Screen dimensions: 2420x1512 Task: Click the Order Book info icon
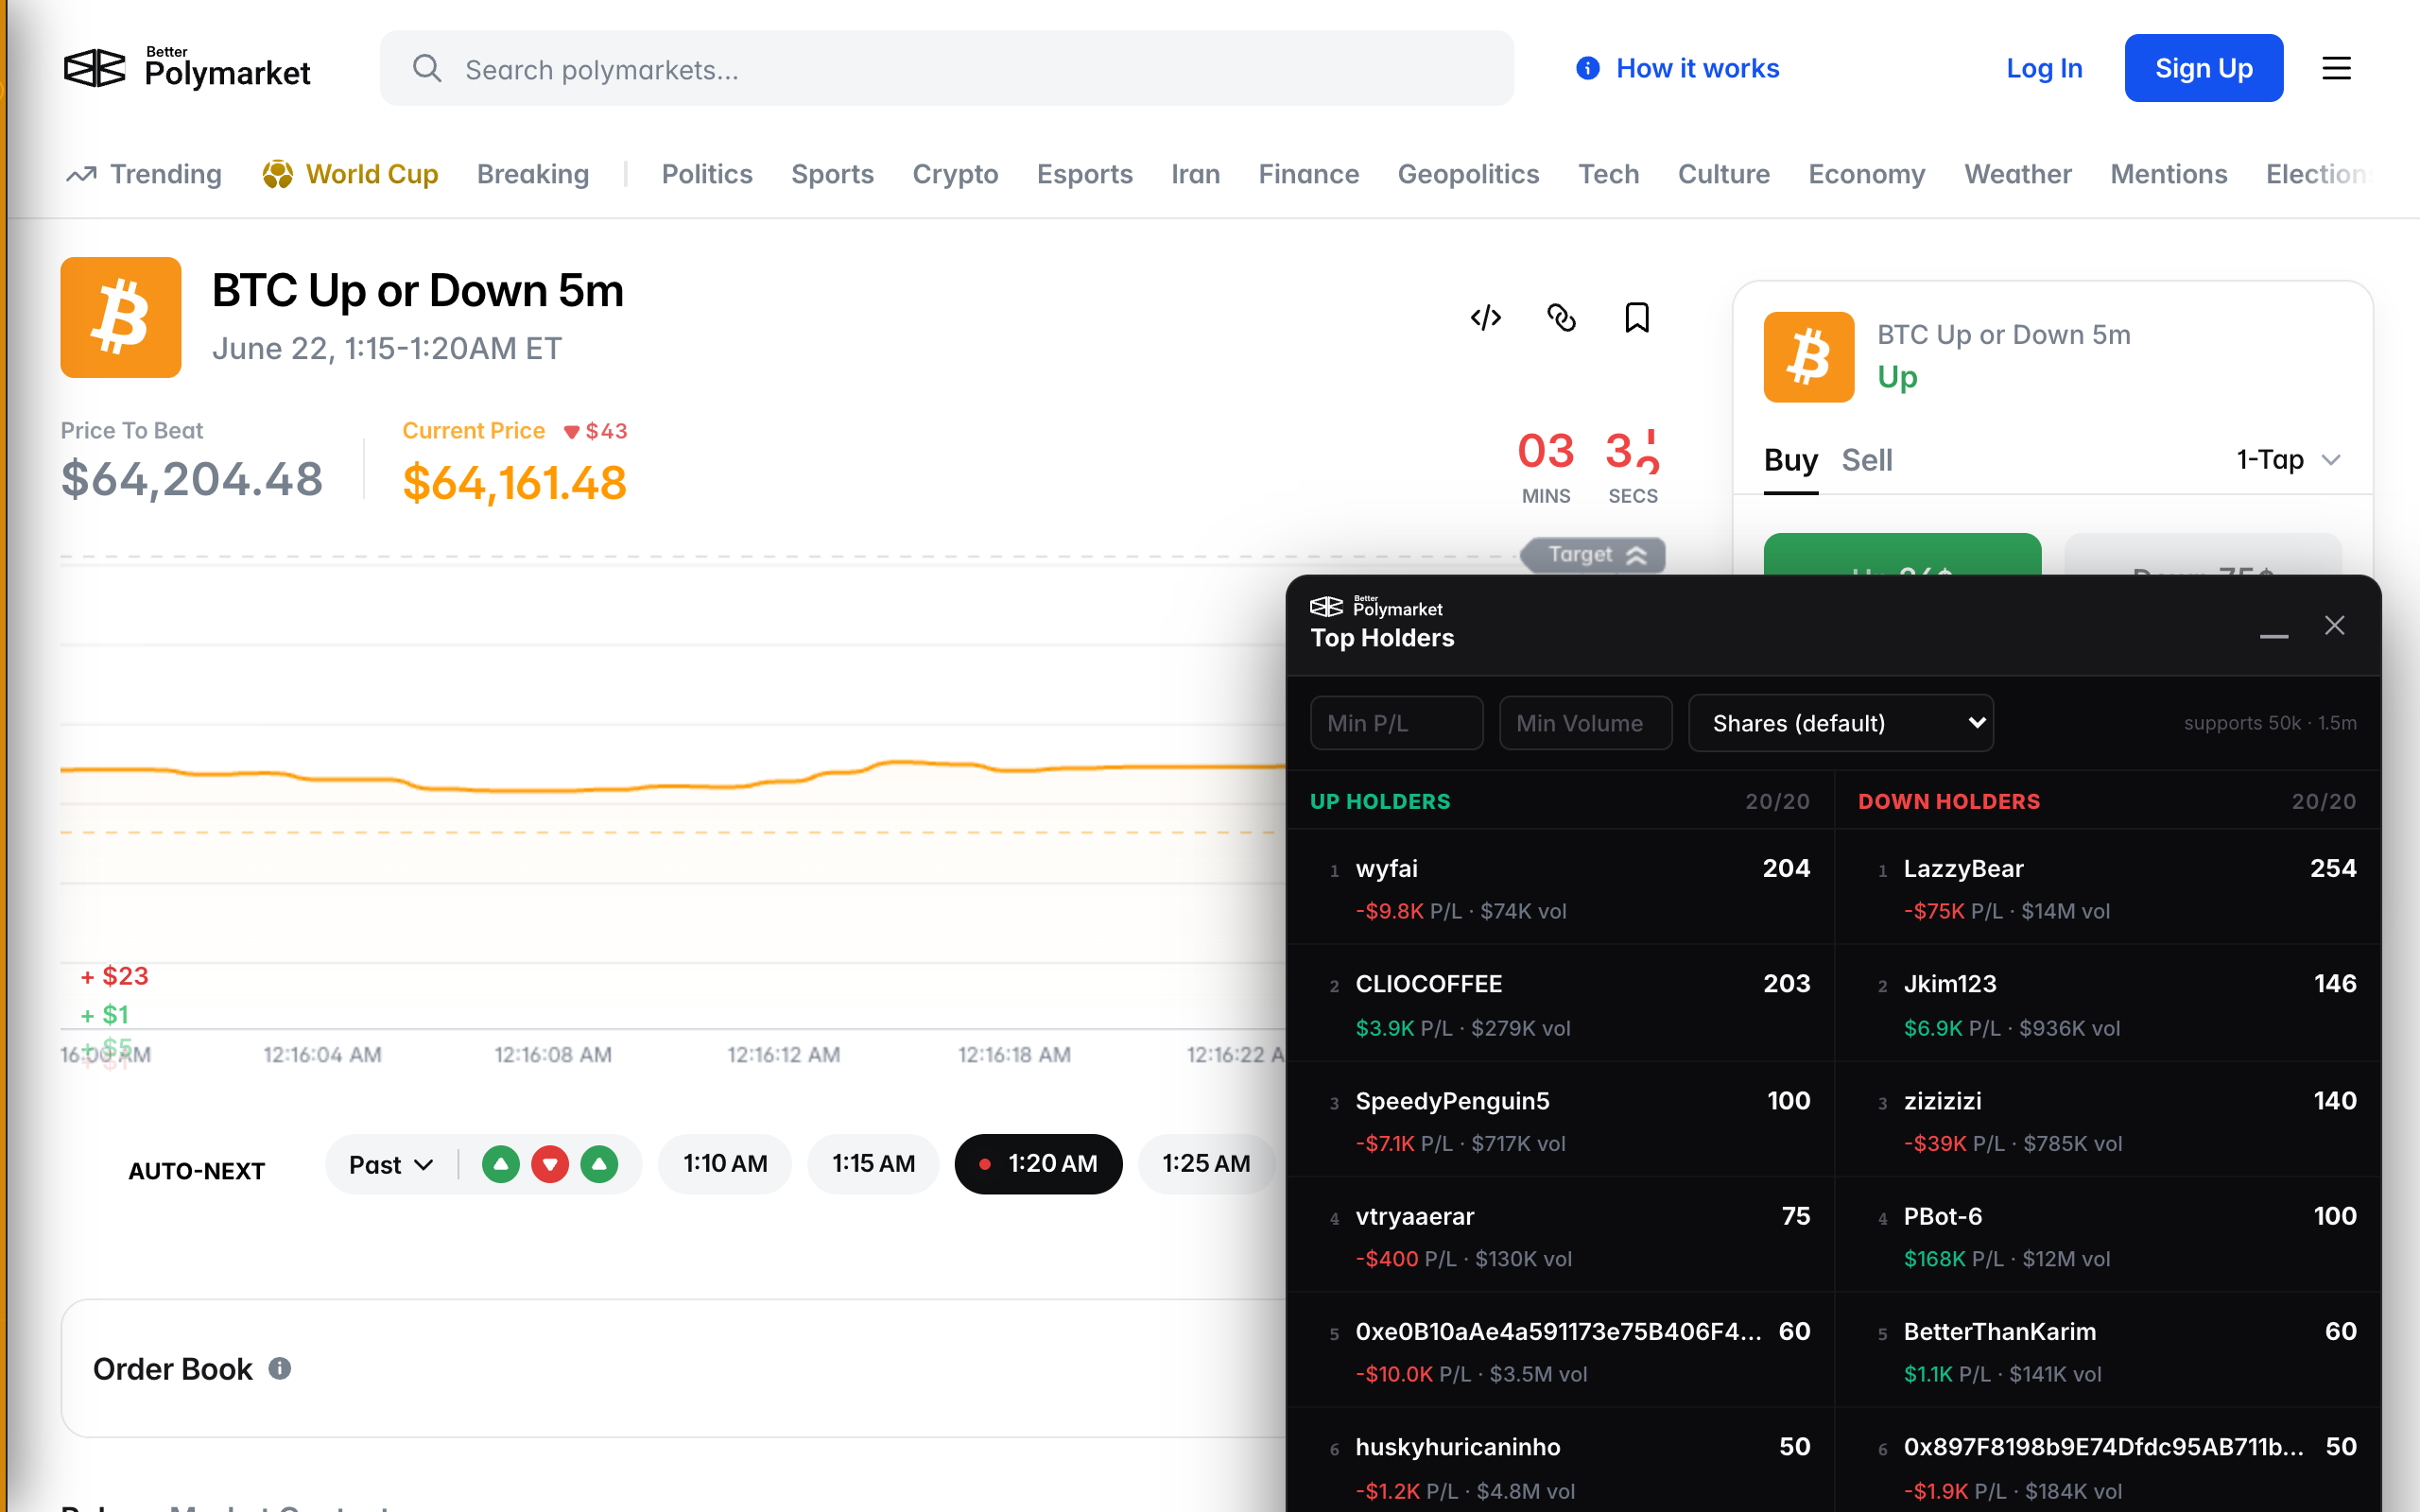[280, 1368]
